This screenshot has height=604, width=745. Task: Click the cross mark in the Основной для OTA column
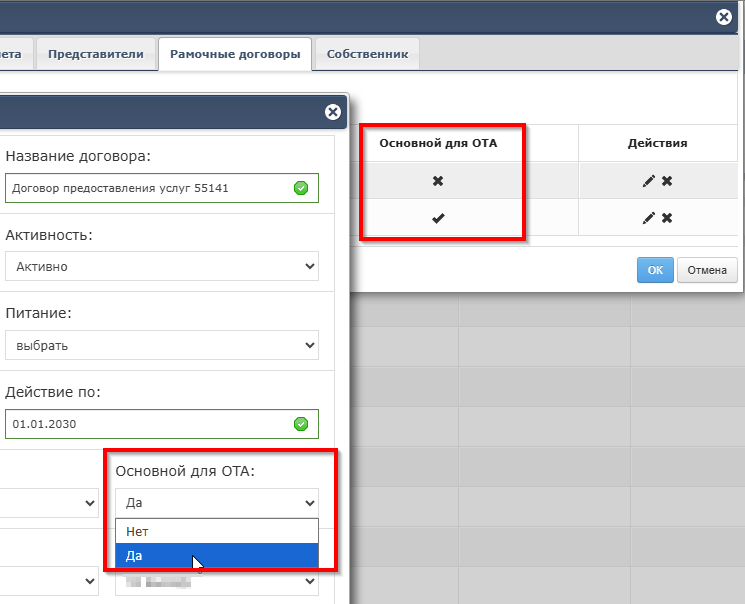point(438,181)
